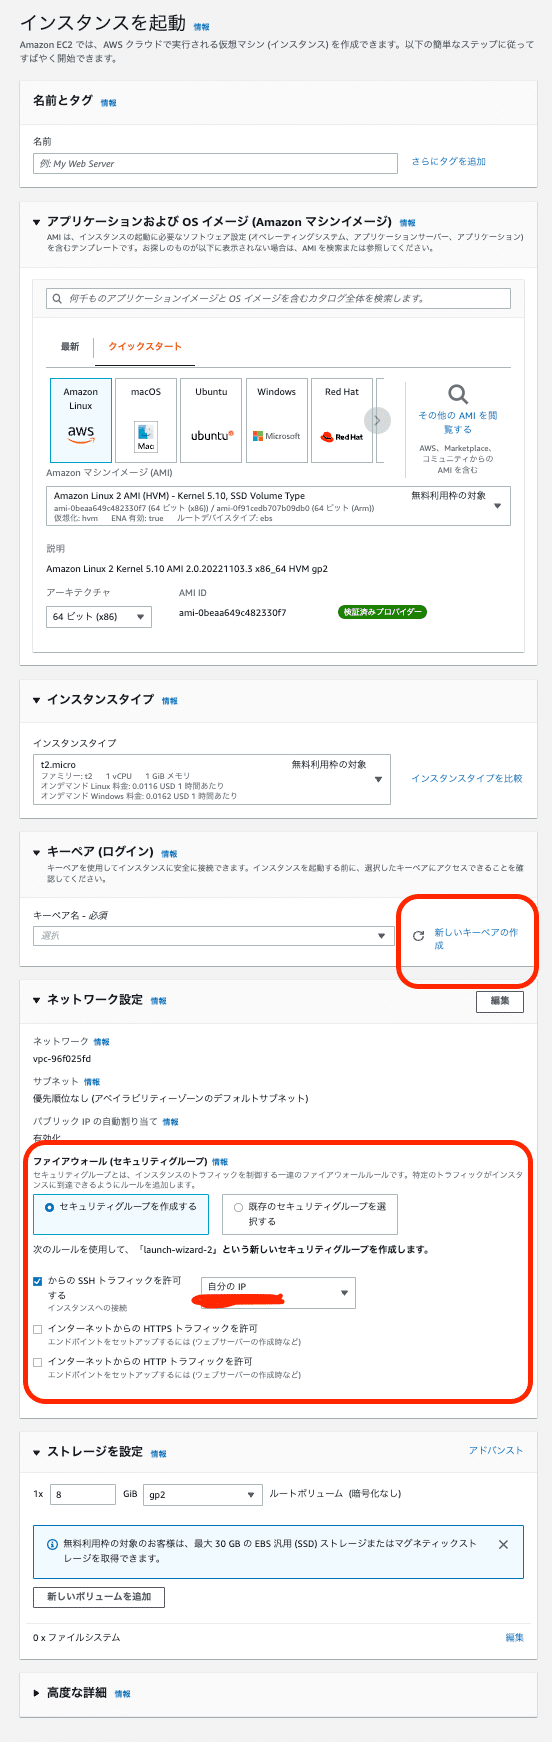
Task: Collapse the key pair login section
Action: coord(37,853)
